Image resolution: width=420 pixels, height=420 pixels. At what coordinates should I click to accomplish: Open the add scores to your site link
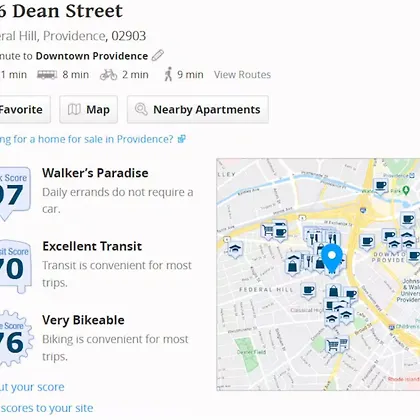(x=47, y=408)
